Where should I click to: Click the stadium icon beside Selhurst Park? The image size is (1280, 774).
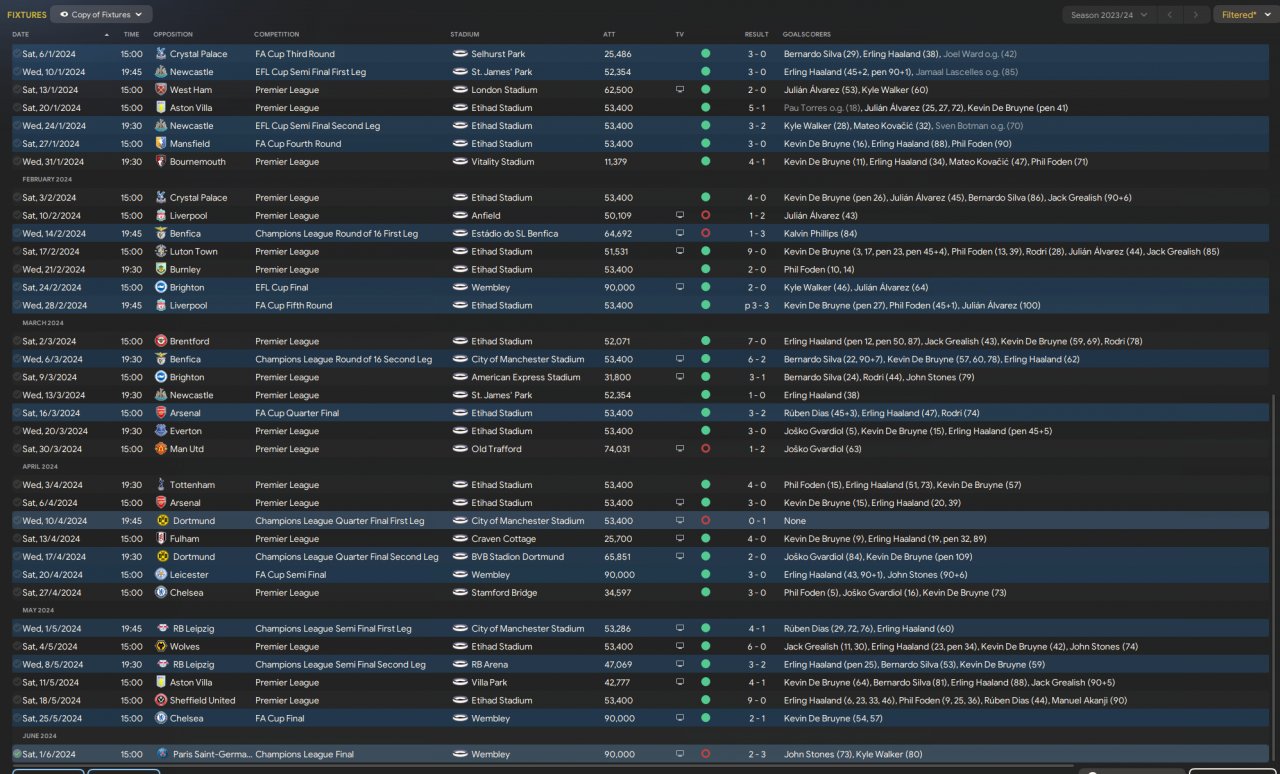click(460, 54)
